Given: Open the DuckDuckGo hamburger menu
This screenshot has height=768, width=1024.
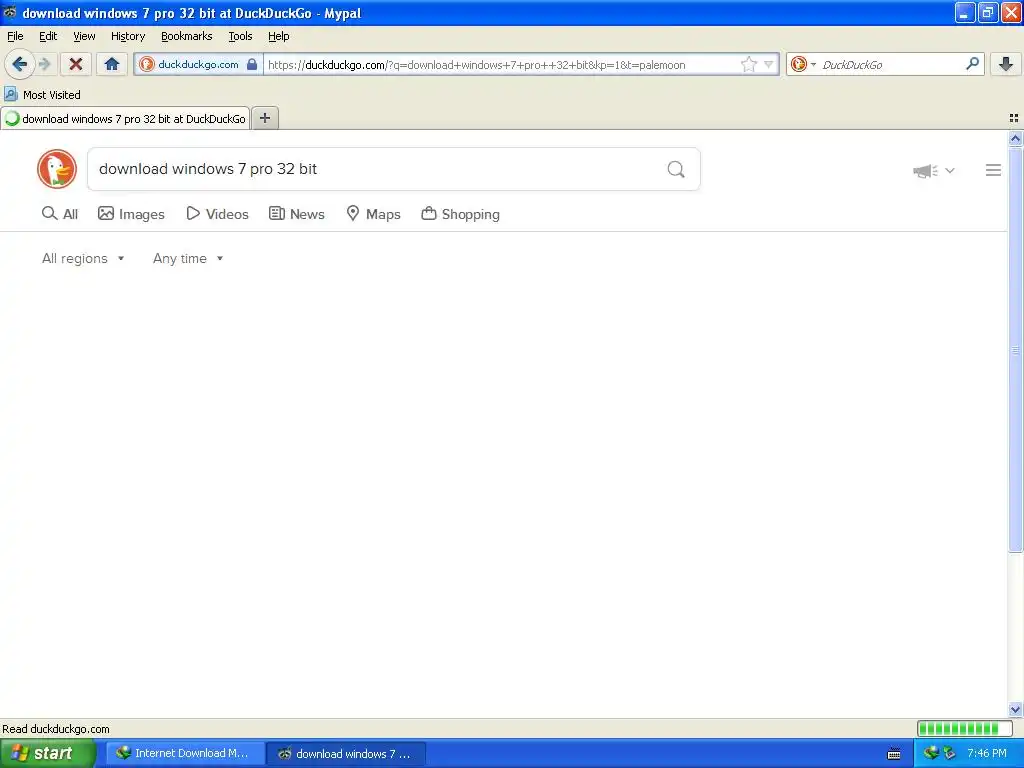Looking at the screenshot, I should tap(993, 170).
